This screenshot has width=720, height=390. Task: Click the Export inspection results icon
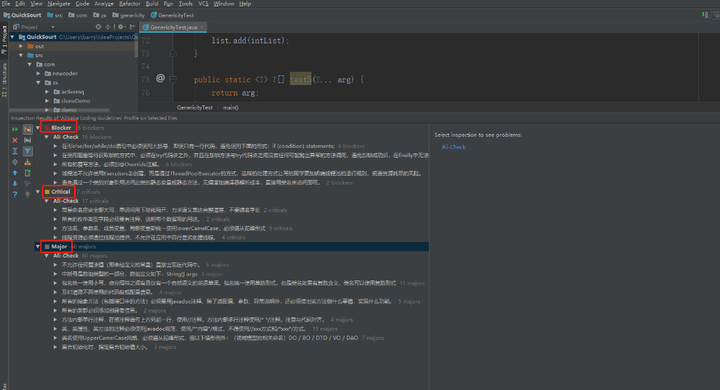(x=28, y=162)
